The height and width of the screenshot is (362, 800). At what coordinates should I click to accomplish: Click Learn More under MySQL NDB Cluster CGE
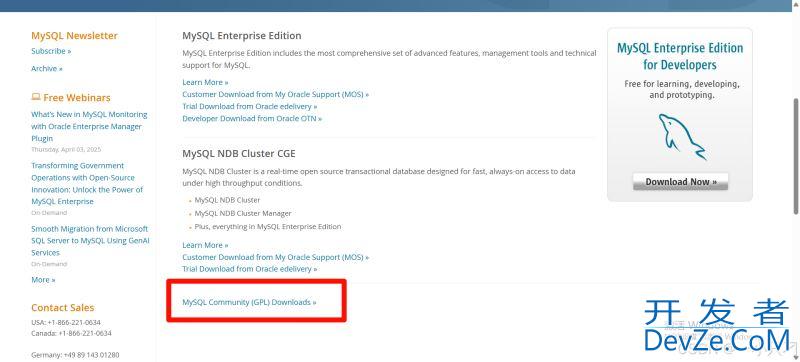205,245
